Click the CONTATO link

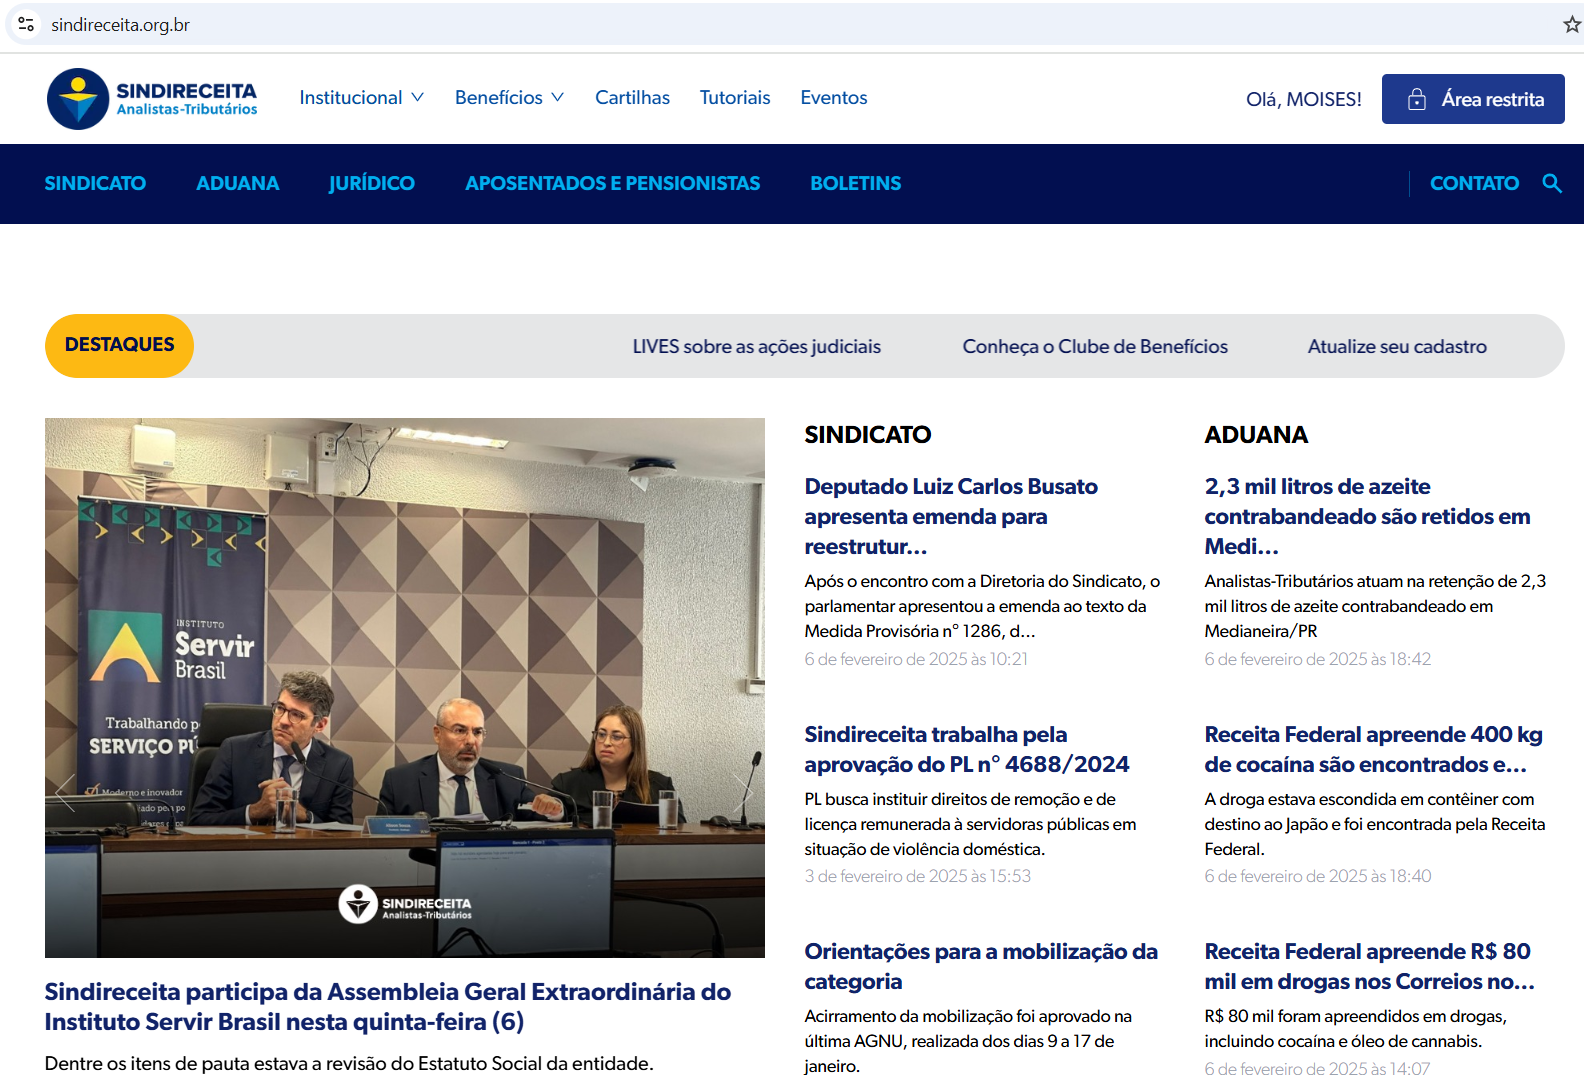1473,184
